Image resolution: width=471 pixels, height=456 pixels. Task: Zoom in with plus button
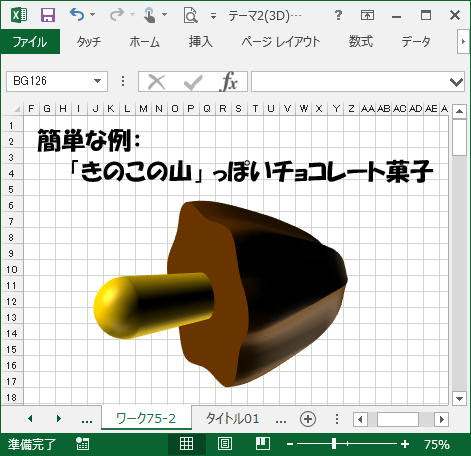(x=405, y=444)
